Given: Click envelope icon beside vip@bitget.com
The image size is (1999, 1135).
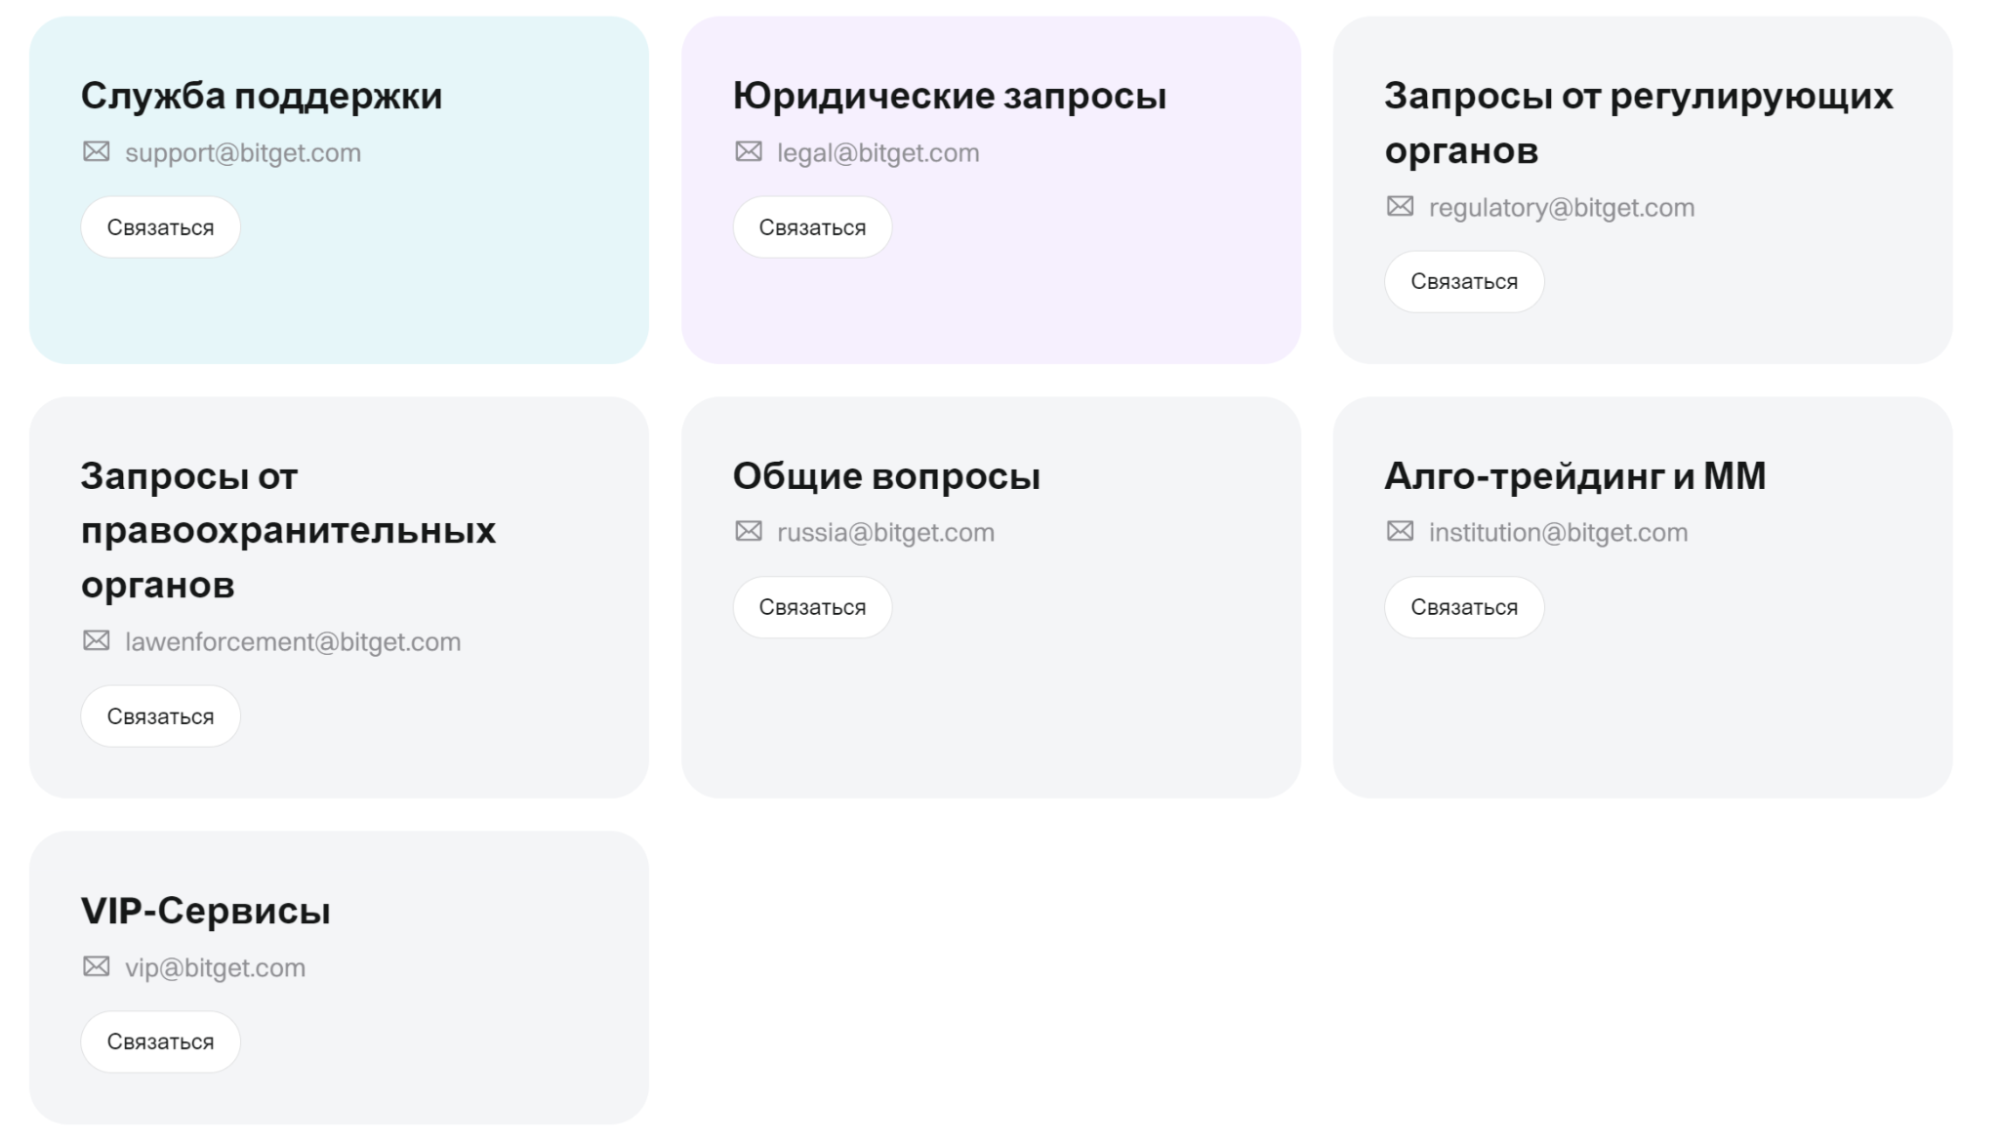Looking at the screenshot, I should point(96,967).
